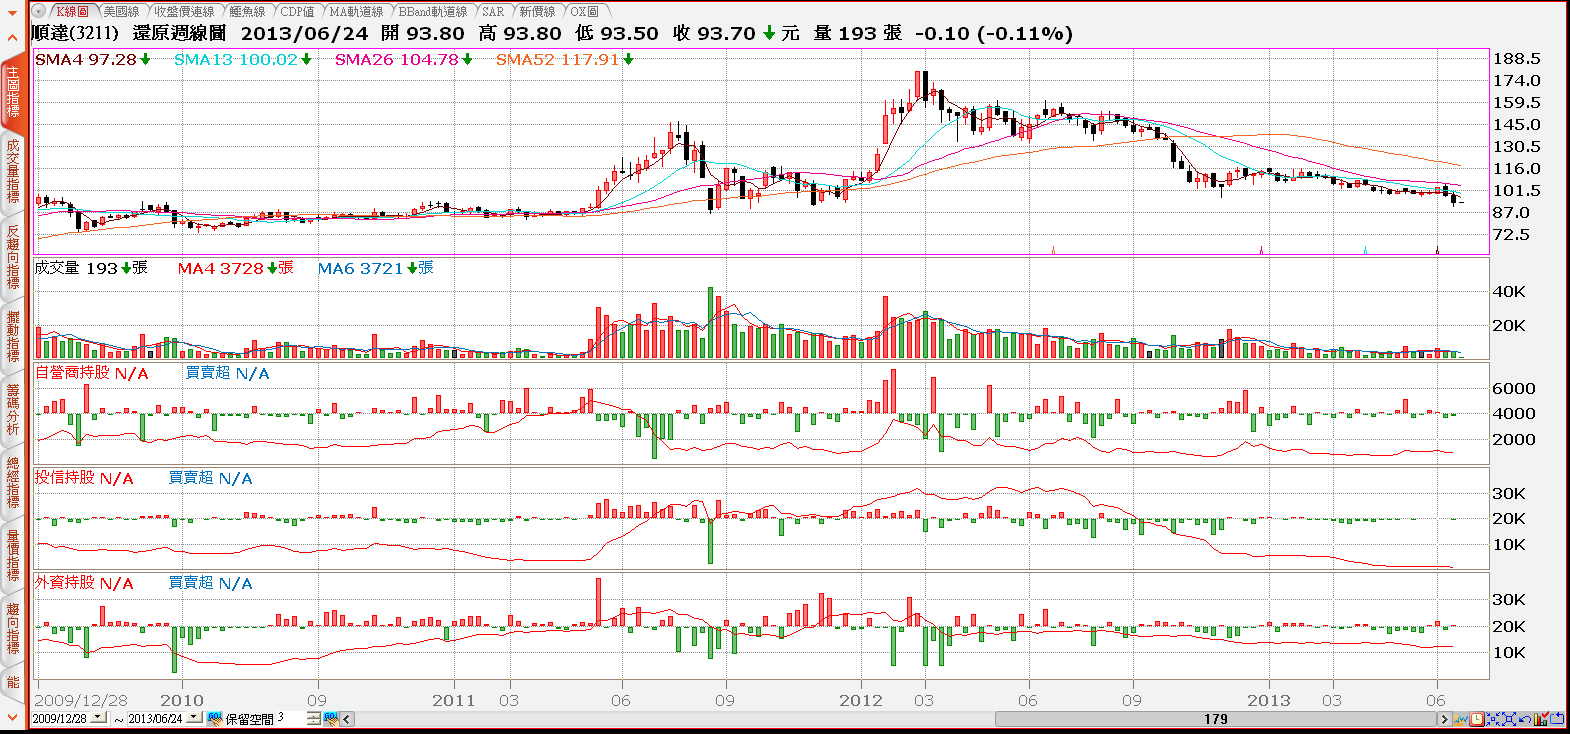Click the 外資持股 N/A label

(84, 583)
